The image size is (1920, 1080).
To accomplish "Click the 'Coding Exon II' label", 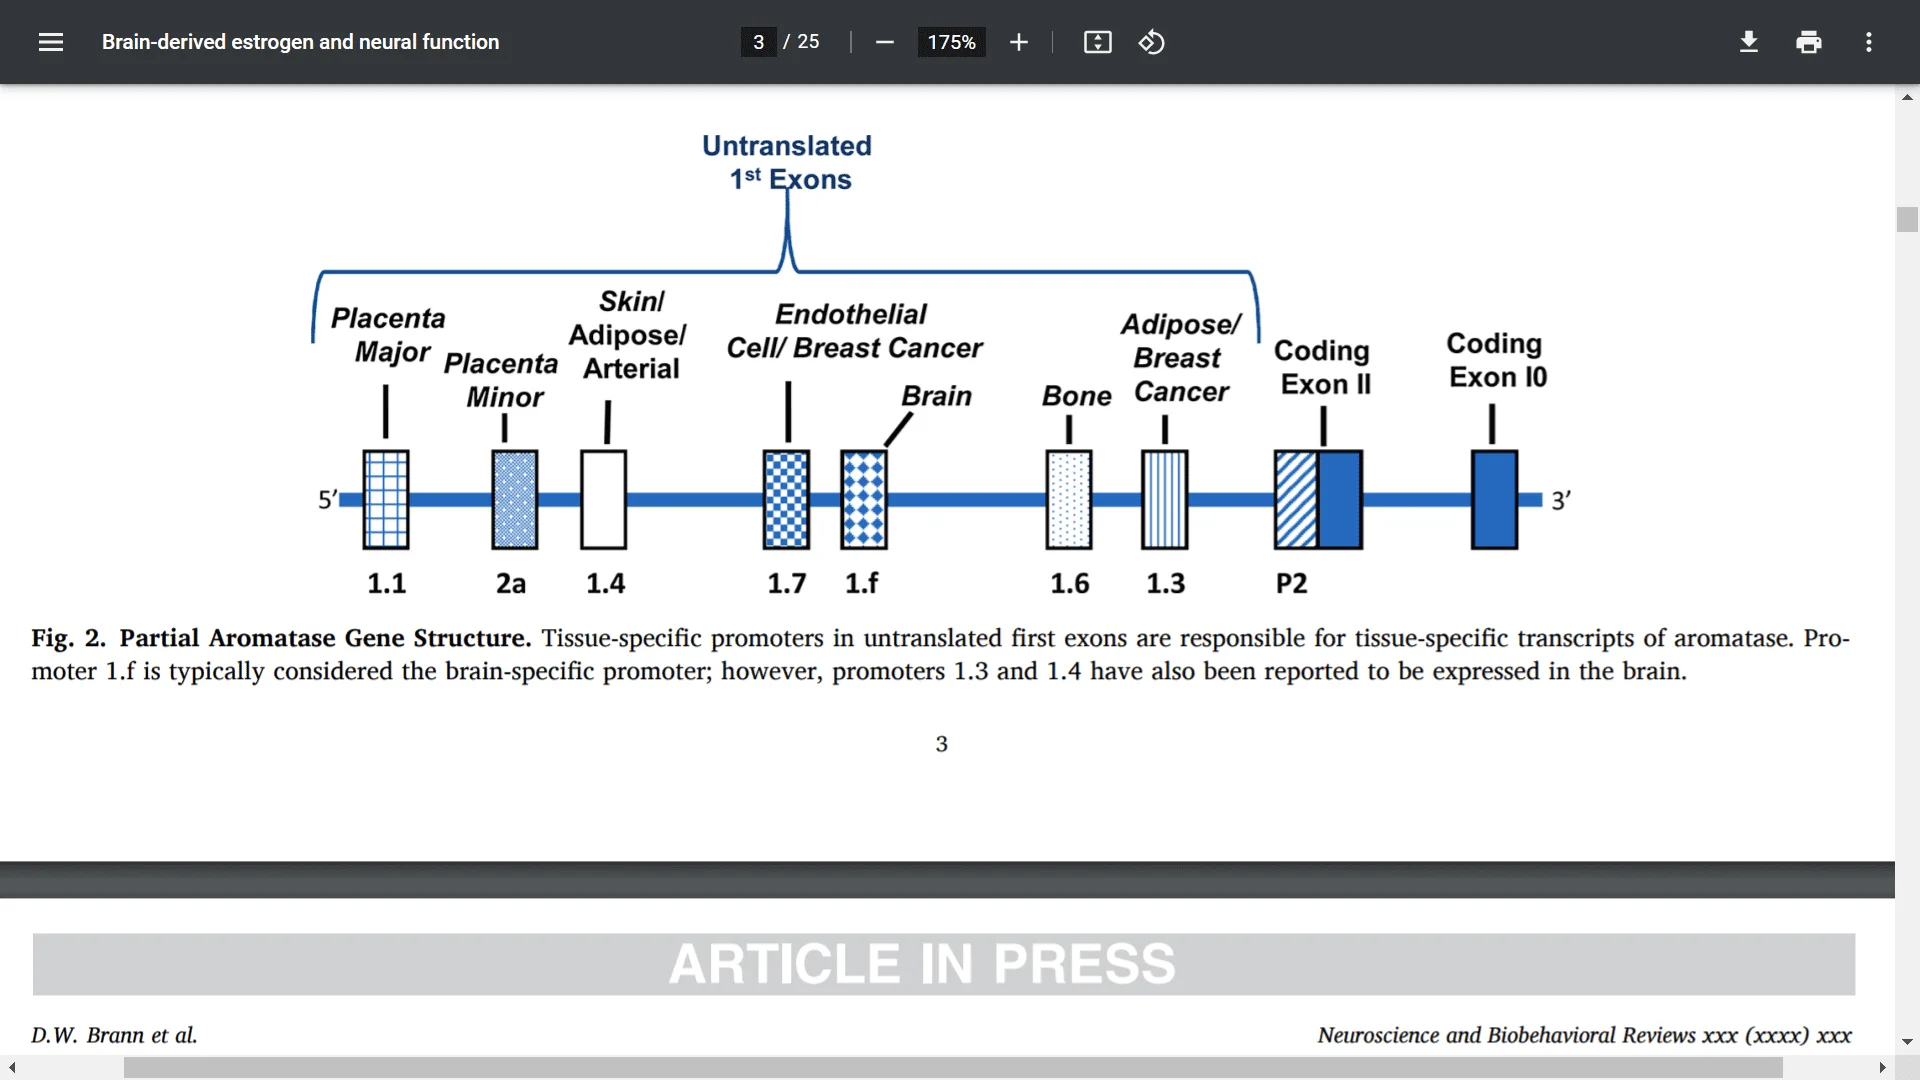I will (1324, 367).
